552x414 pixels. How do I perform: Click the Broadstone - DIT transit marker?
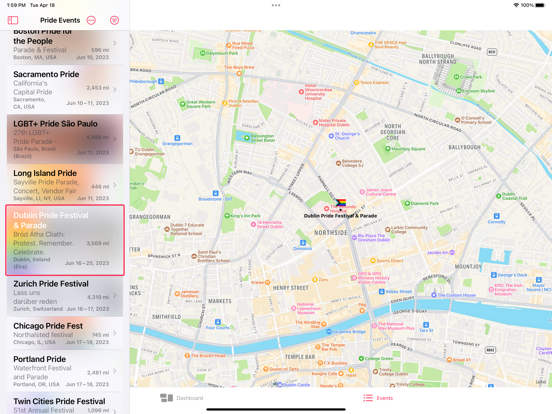[215, 193]
